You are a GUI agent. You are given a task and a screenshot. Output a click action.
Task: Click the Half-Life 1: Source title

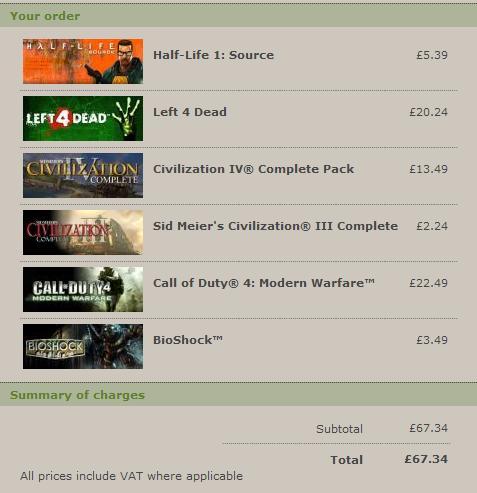tap(213, 55)
